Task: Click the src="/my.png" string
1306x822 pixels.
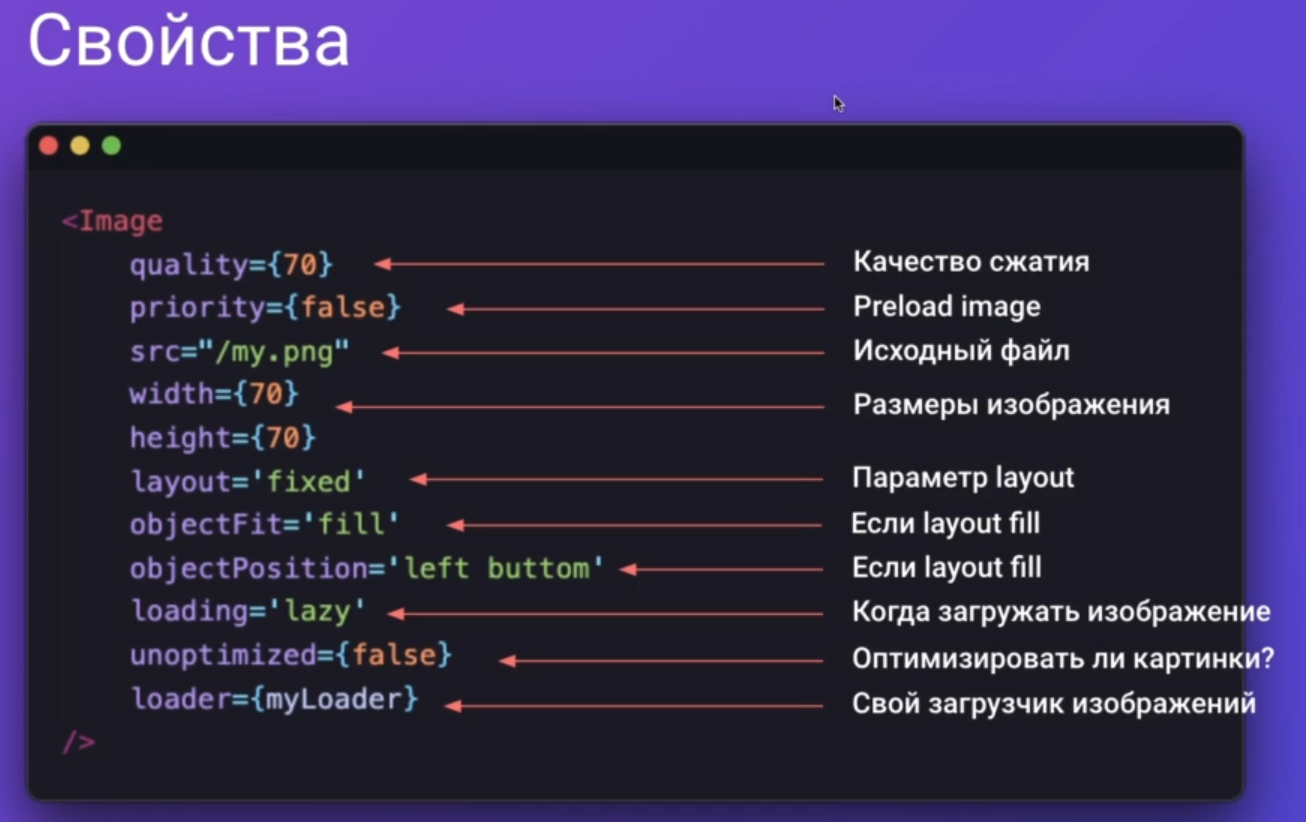Action: pos(240,352)
